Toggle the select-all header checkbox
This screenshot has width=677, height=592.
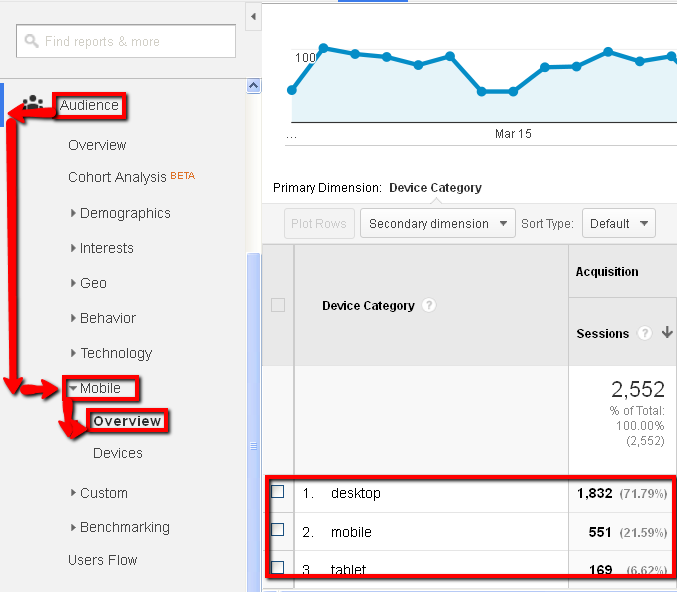tap(278, 305)
